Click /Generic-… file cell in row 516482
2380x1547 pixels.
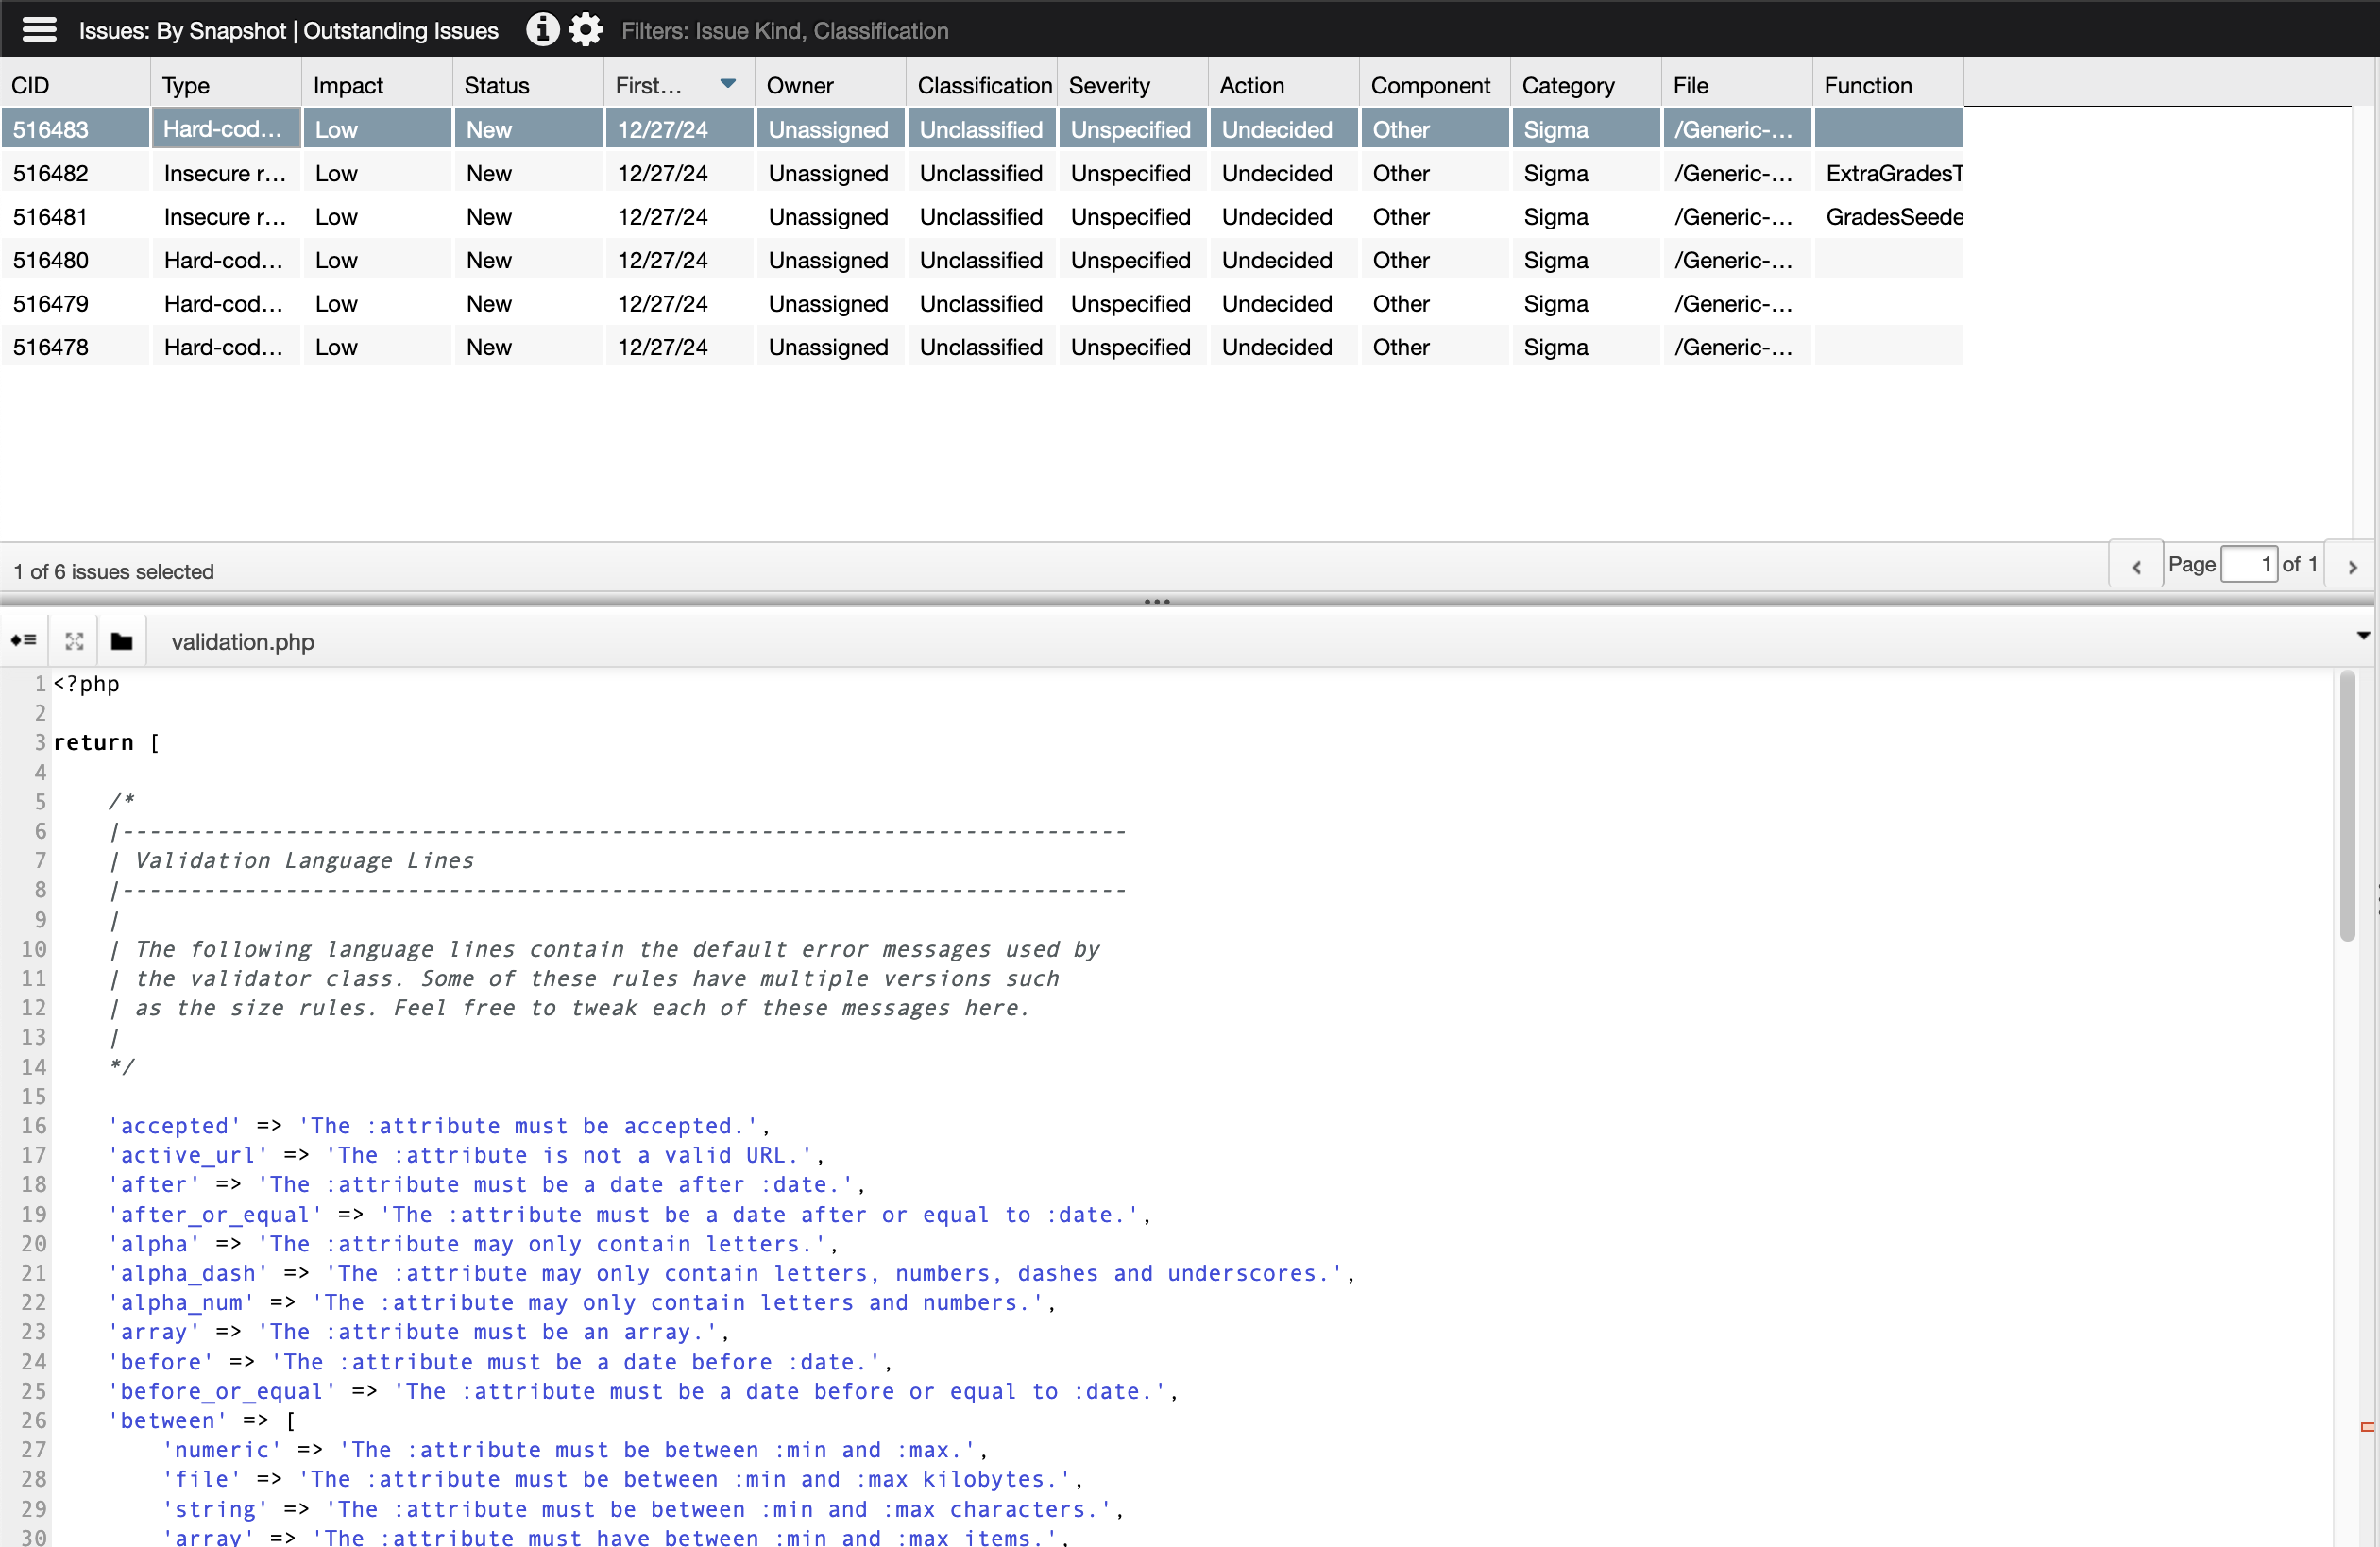(x=1735, y=173)
